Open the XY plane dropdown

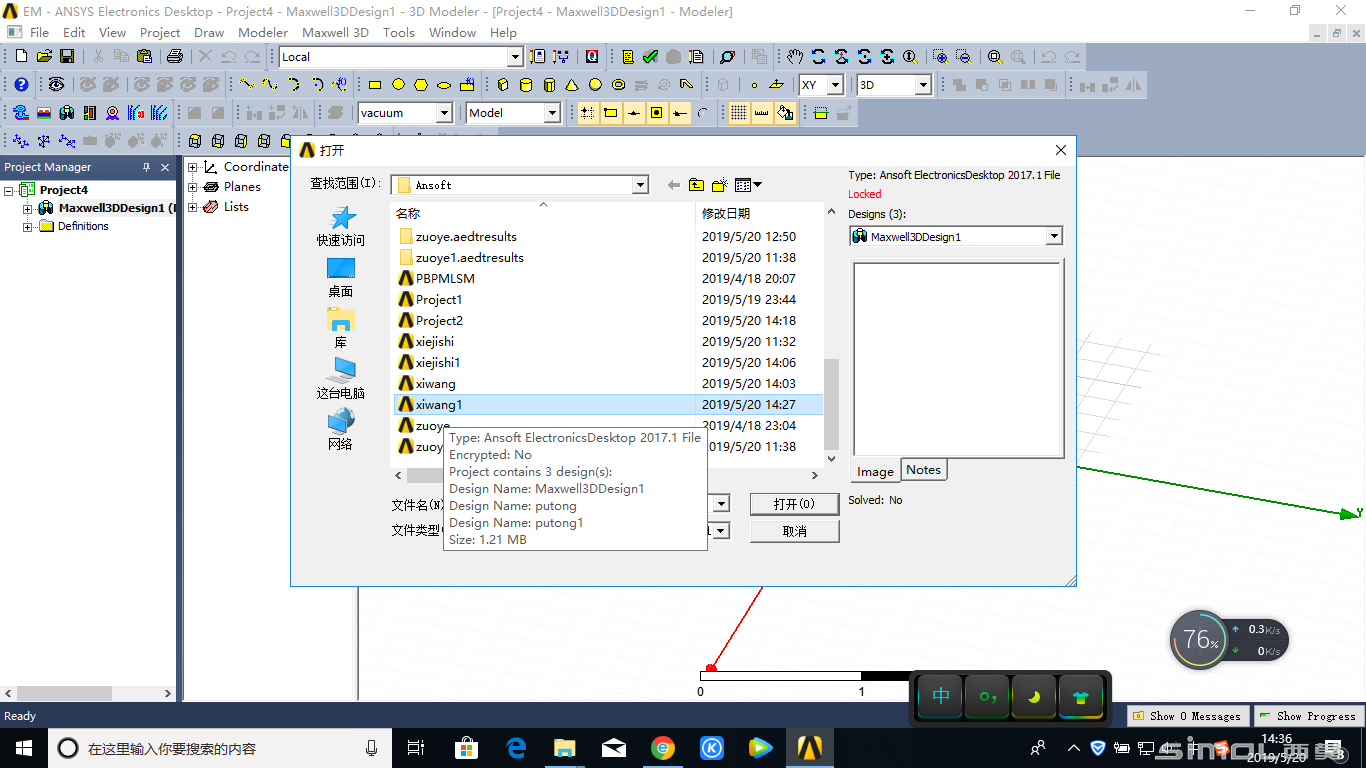[835, 85]
